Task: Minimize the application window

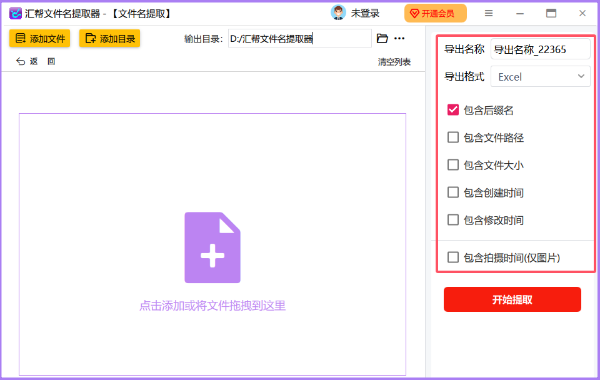Action: pyautogui.click(x=520, y=13)
